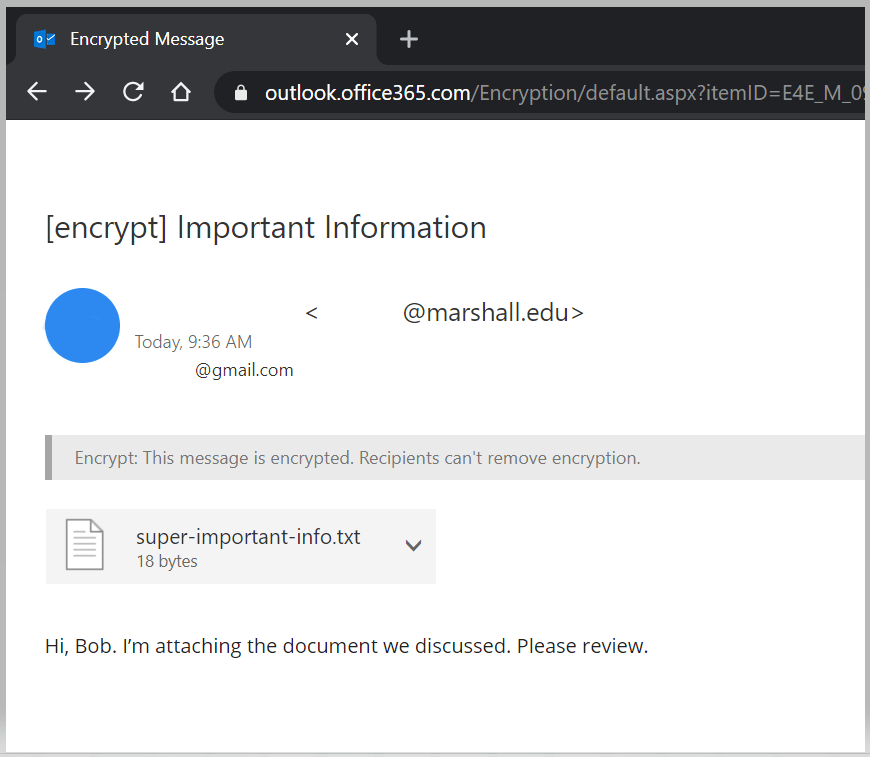Click the 18 bytes file size label
Viewport: 870px width, 757px height.
tap(166, 561)
